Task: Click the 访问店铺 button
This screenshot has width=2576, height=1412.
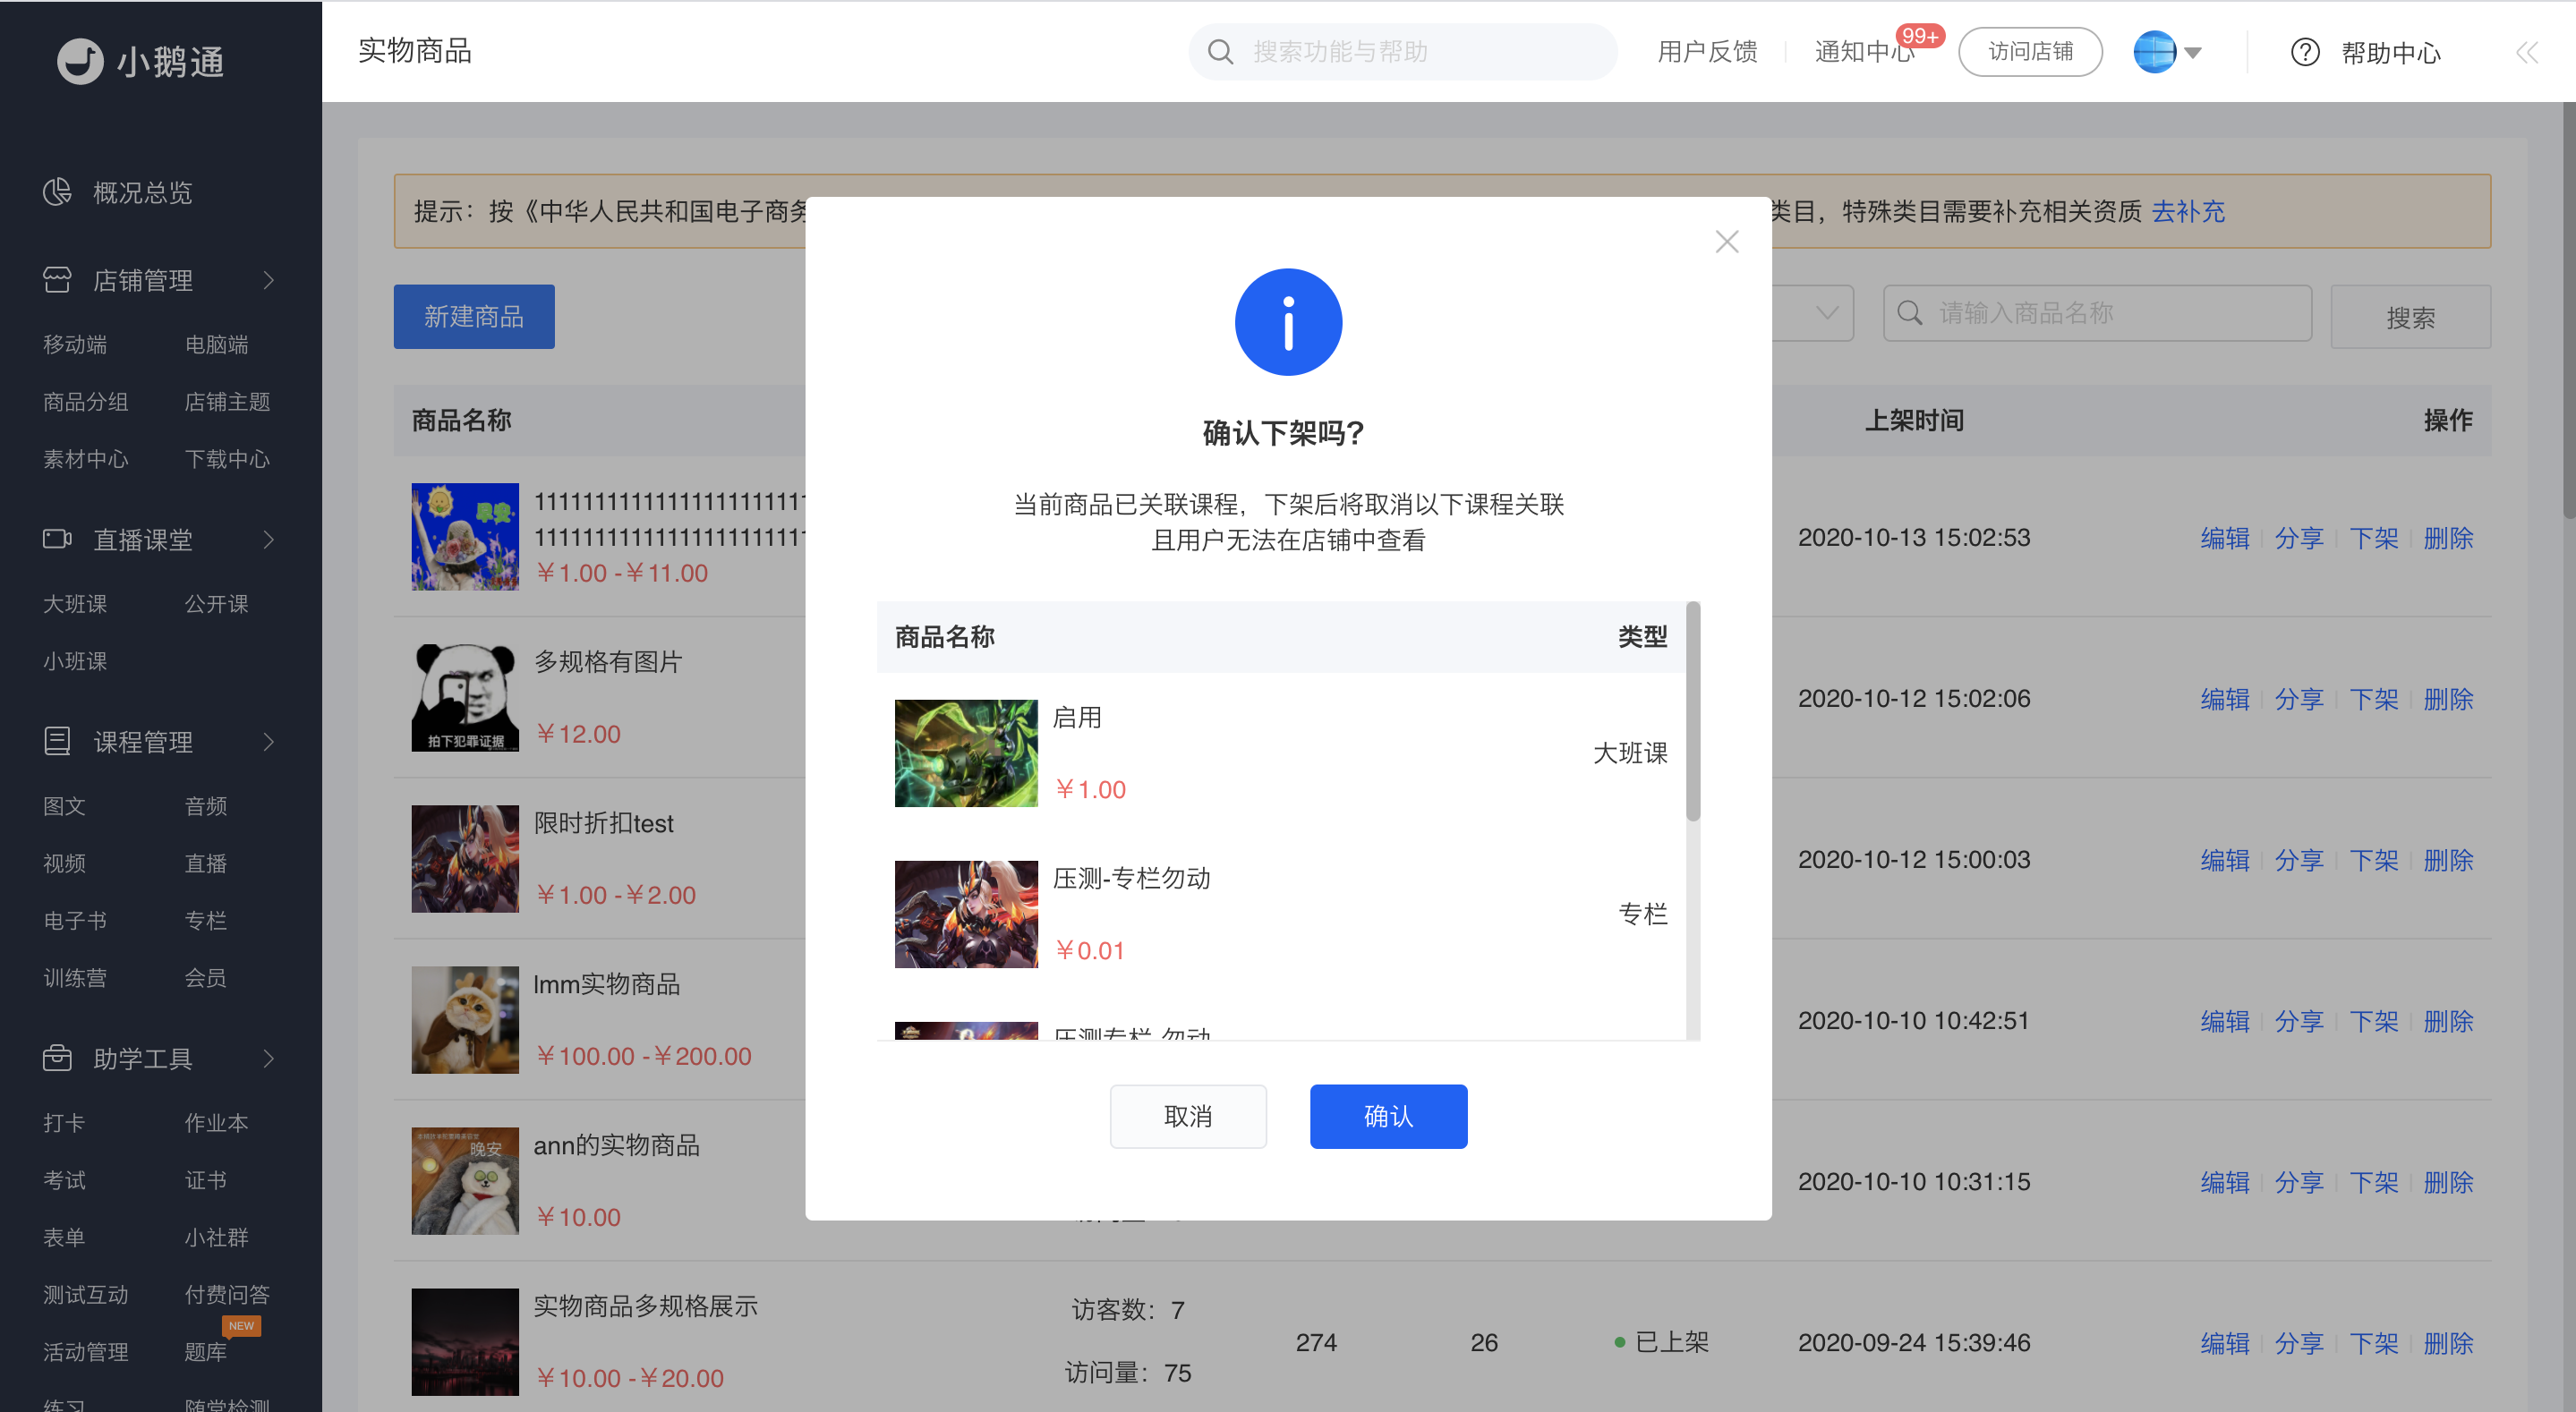Action: (x=2030, y=52)
